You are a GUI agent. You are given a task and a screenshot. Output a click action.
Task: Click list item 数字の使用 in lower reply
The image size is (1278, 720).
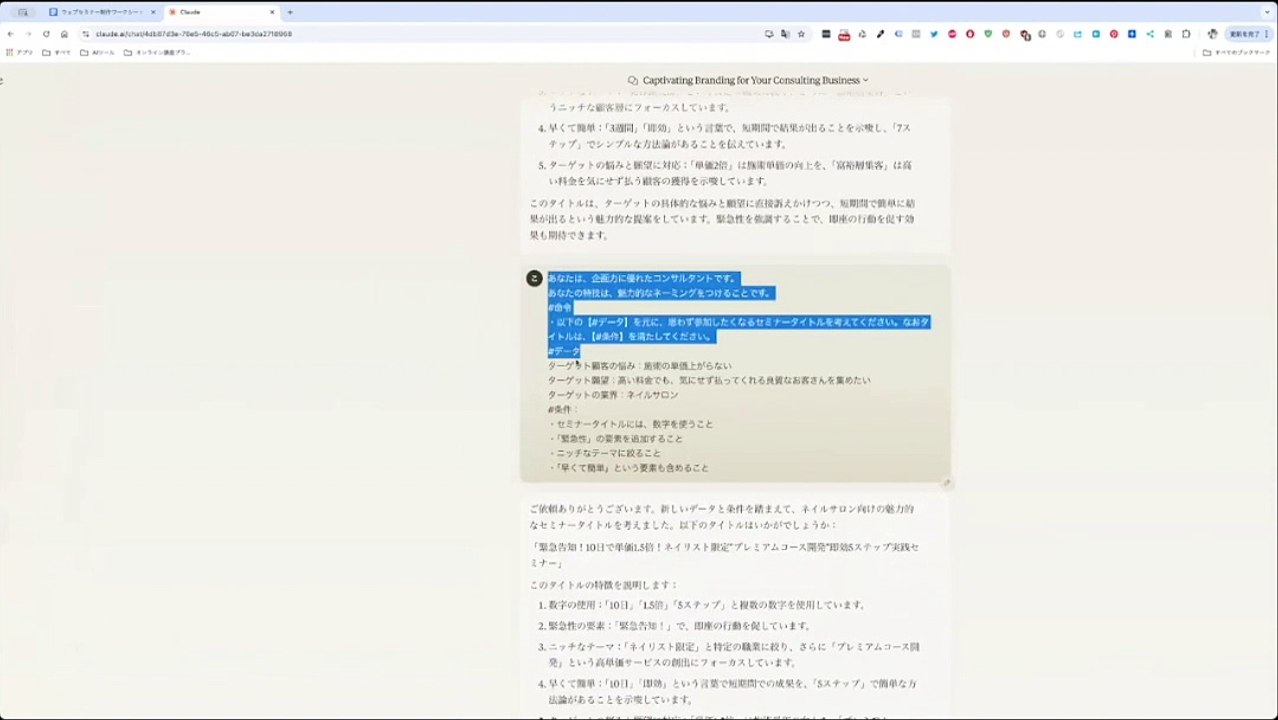(x=707, y=605)
